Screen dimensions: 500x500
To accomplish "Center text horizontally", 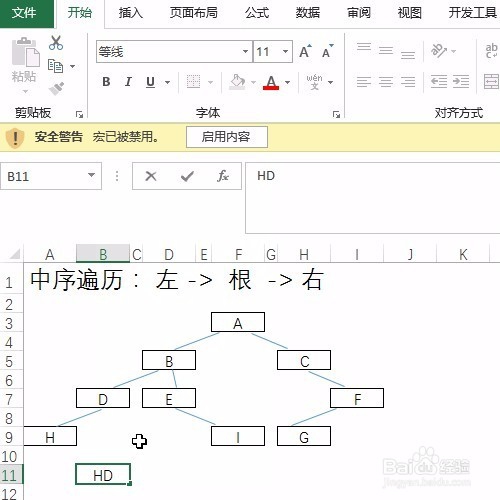I will [386, 82].
